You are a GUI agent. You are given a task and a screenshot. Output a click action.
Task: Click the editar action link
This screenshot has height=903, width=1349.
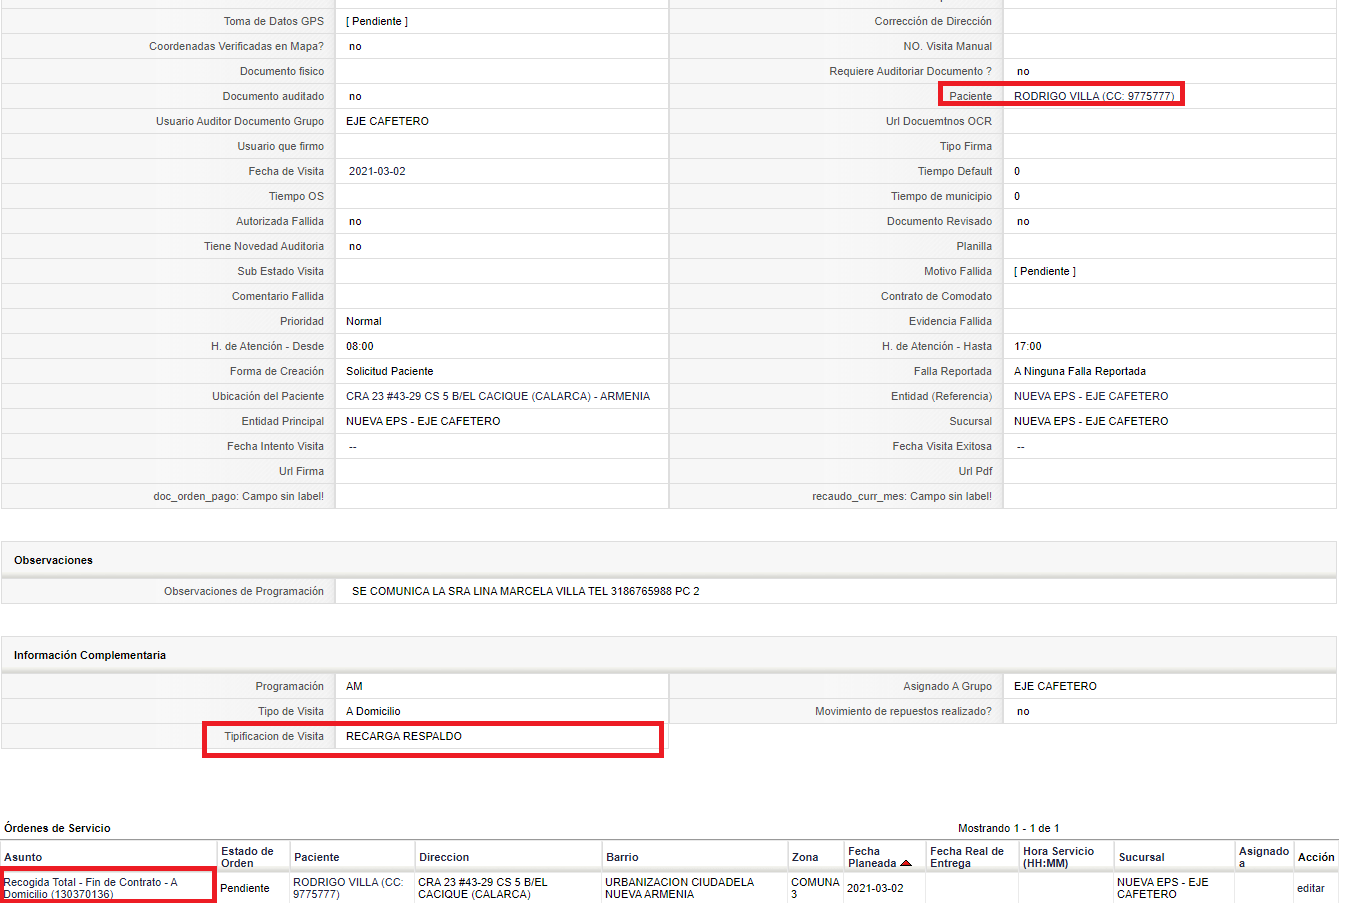[1311, 888]
